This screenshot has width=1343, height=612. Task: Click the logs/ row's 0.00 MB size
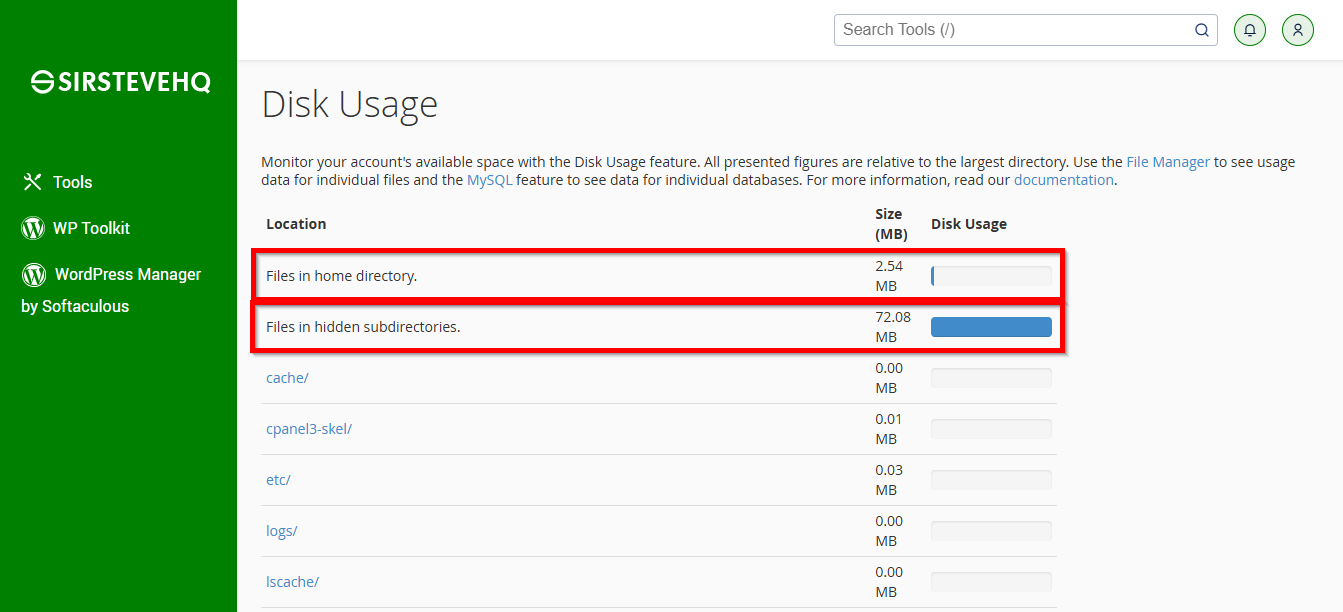point(889,531)
